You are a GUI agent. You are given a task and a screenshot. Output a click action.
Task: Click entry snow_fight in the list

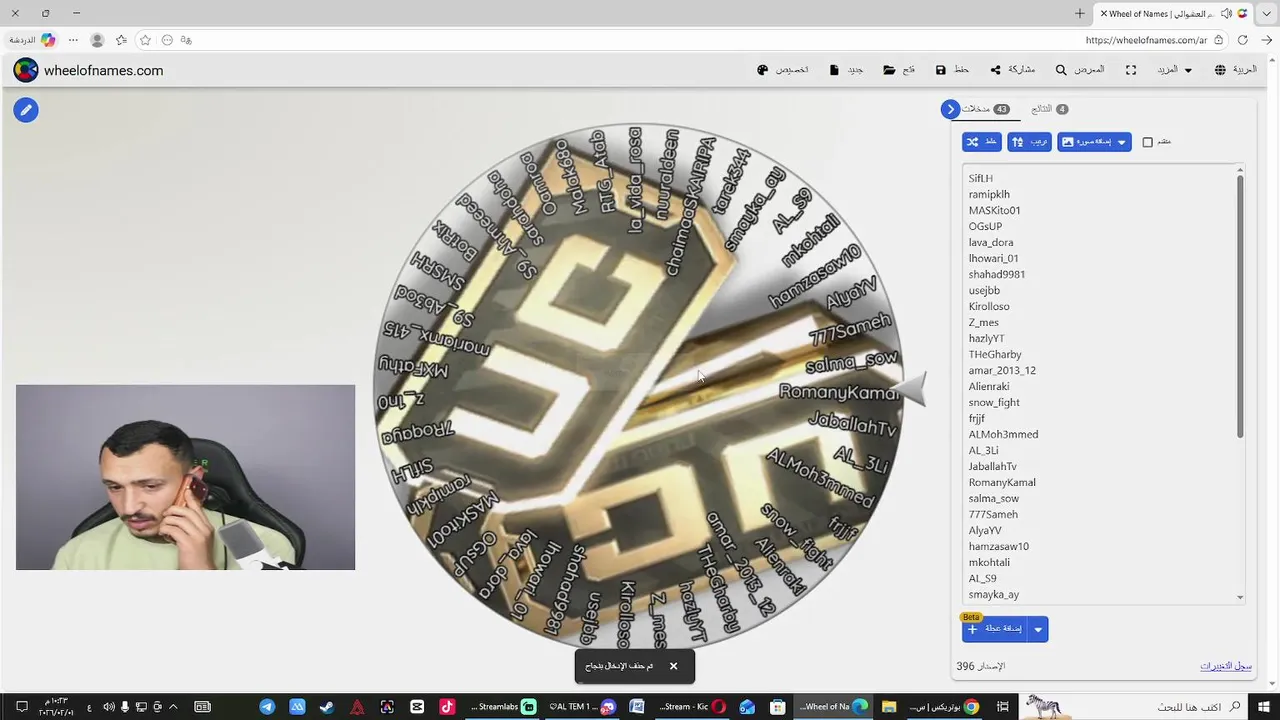tap(994, 402)
